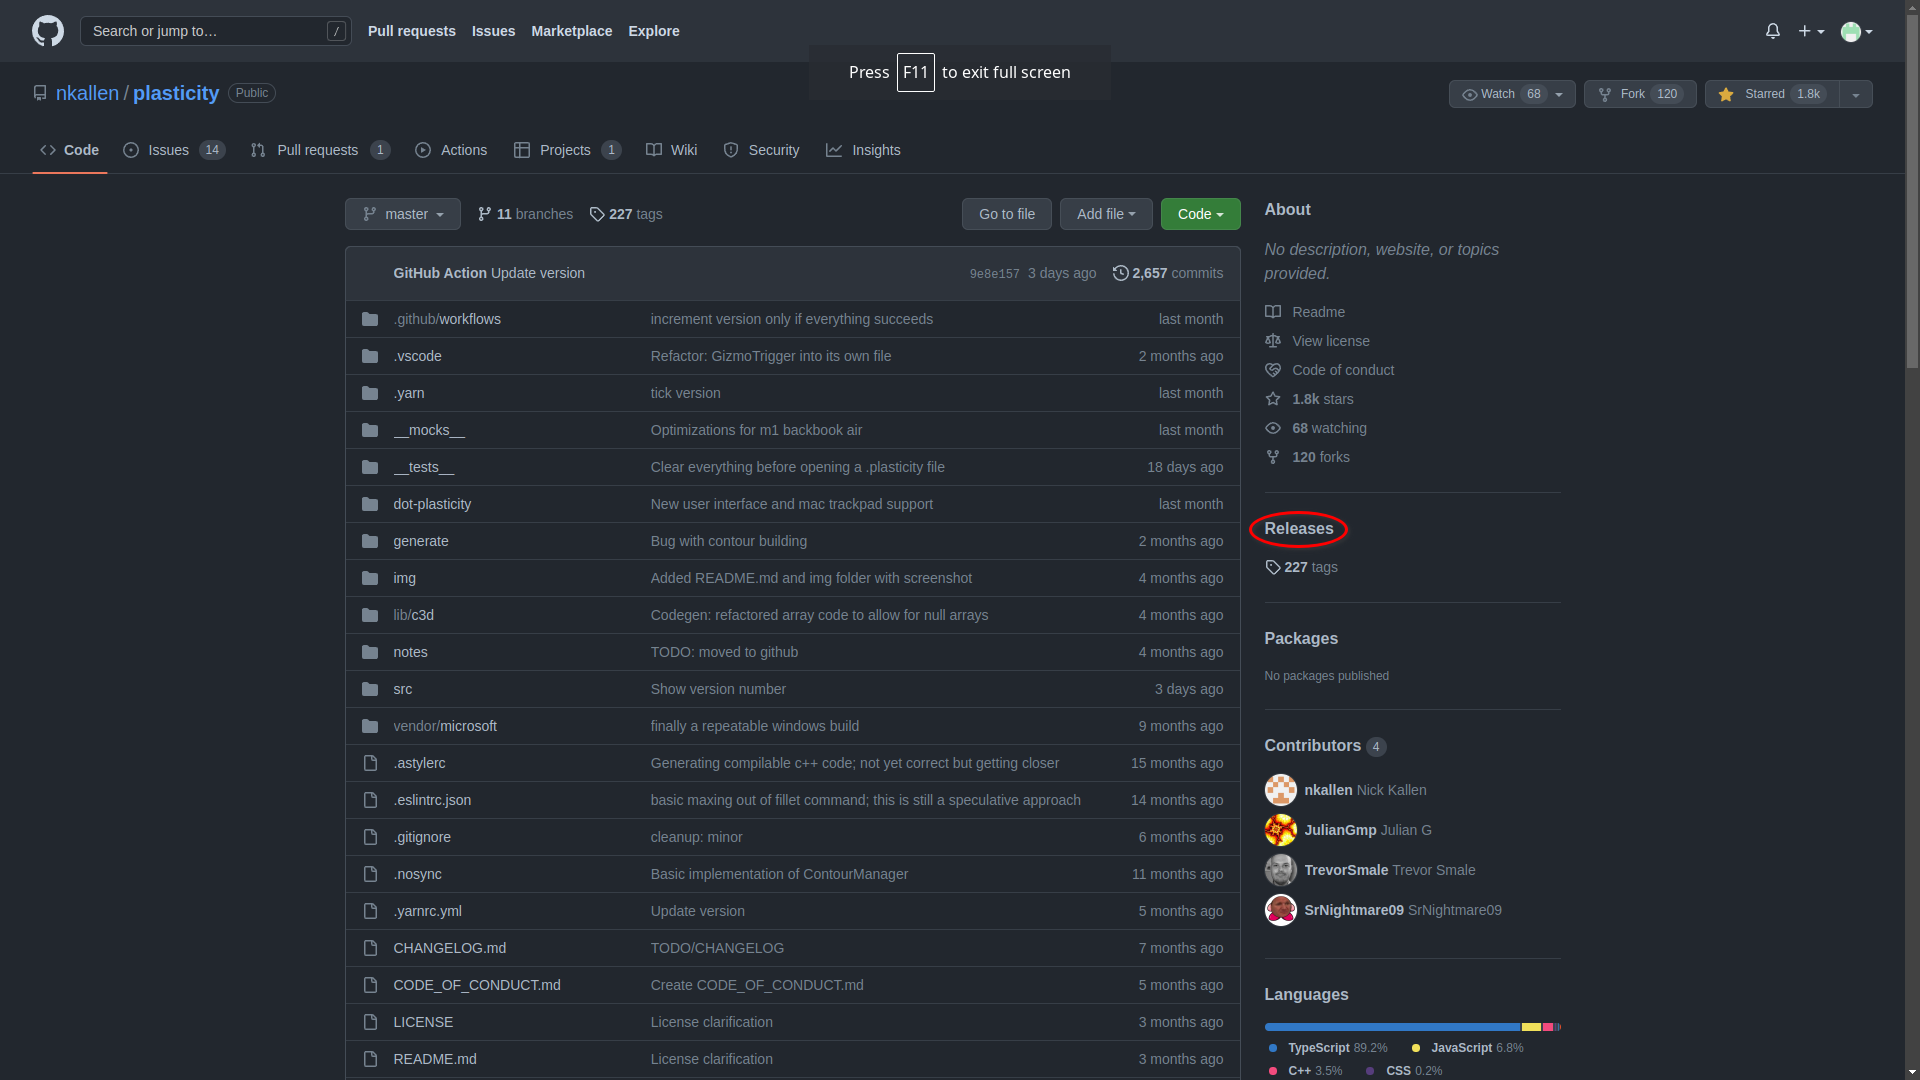Open the green Code dropdown
The width and height of the screenshot is (1920, 1080).
click(x=1200, y=214)
